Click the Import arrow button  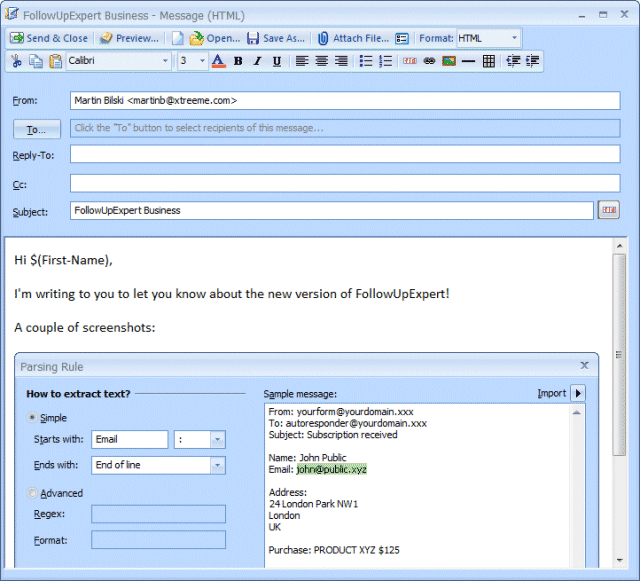point(578,393)
